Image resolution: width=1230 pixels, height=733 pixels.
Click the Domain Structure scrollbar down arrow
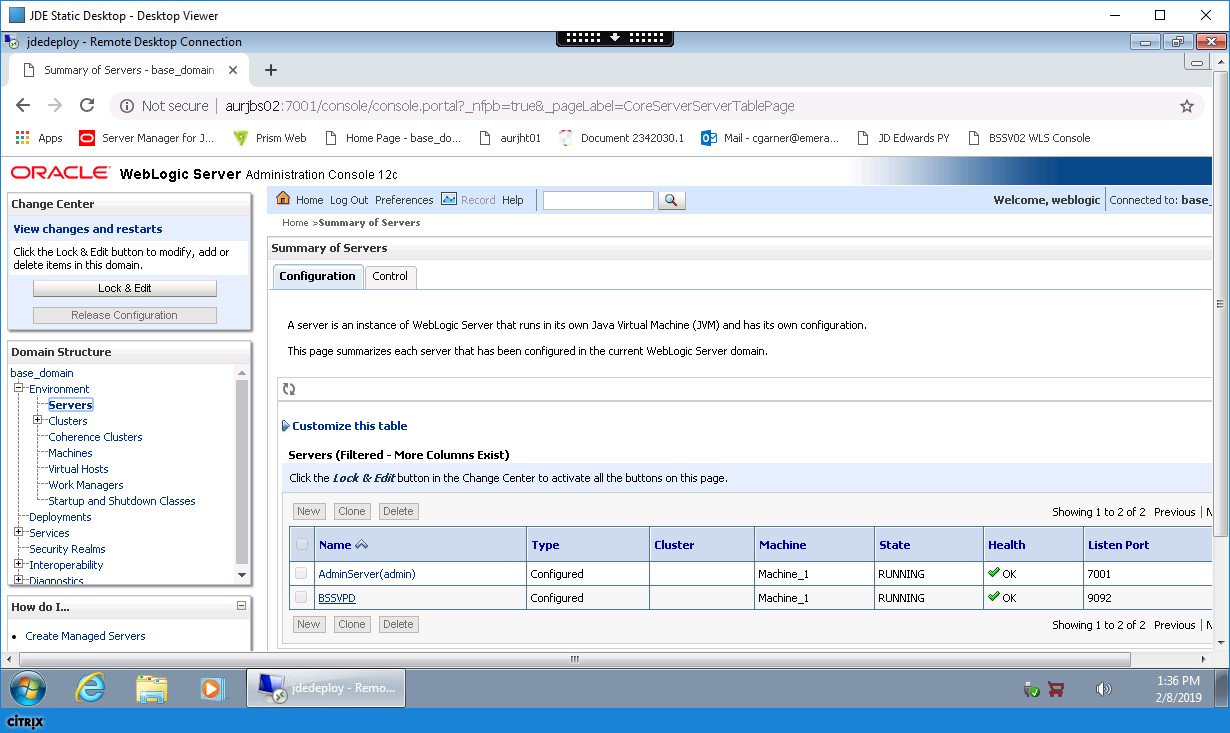(x=242, y=575)
